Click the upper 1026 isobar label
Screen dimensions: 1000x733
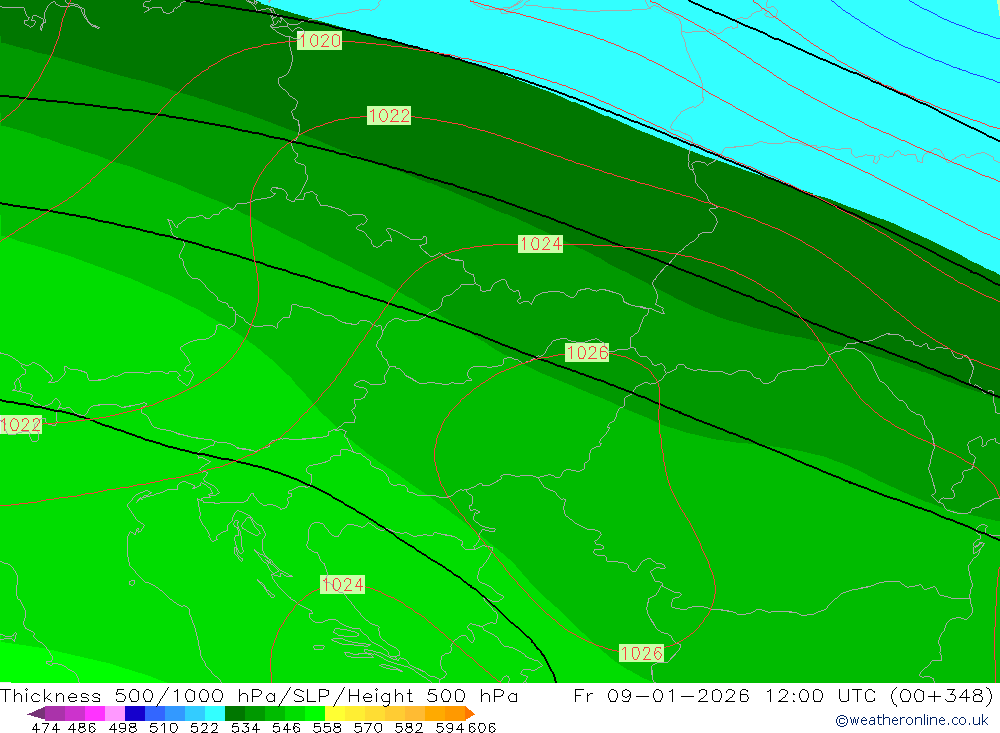coord(587,353)
